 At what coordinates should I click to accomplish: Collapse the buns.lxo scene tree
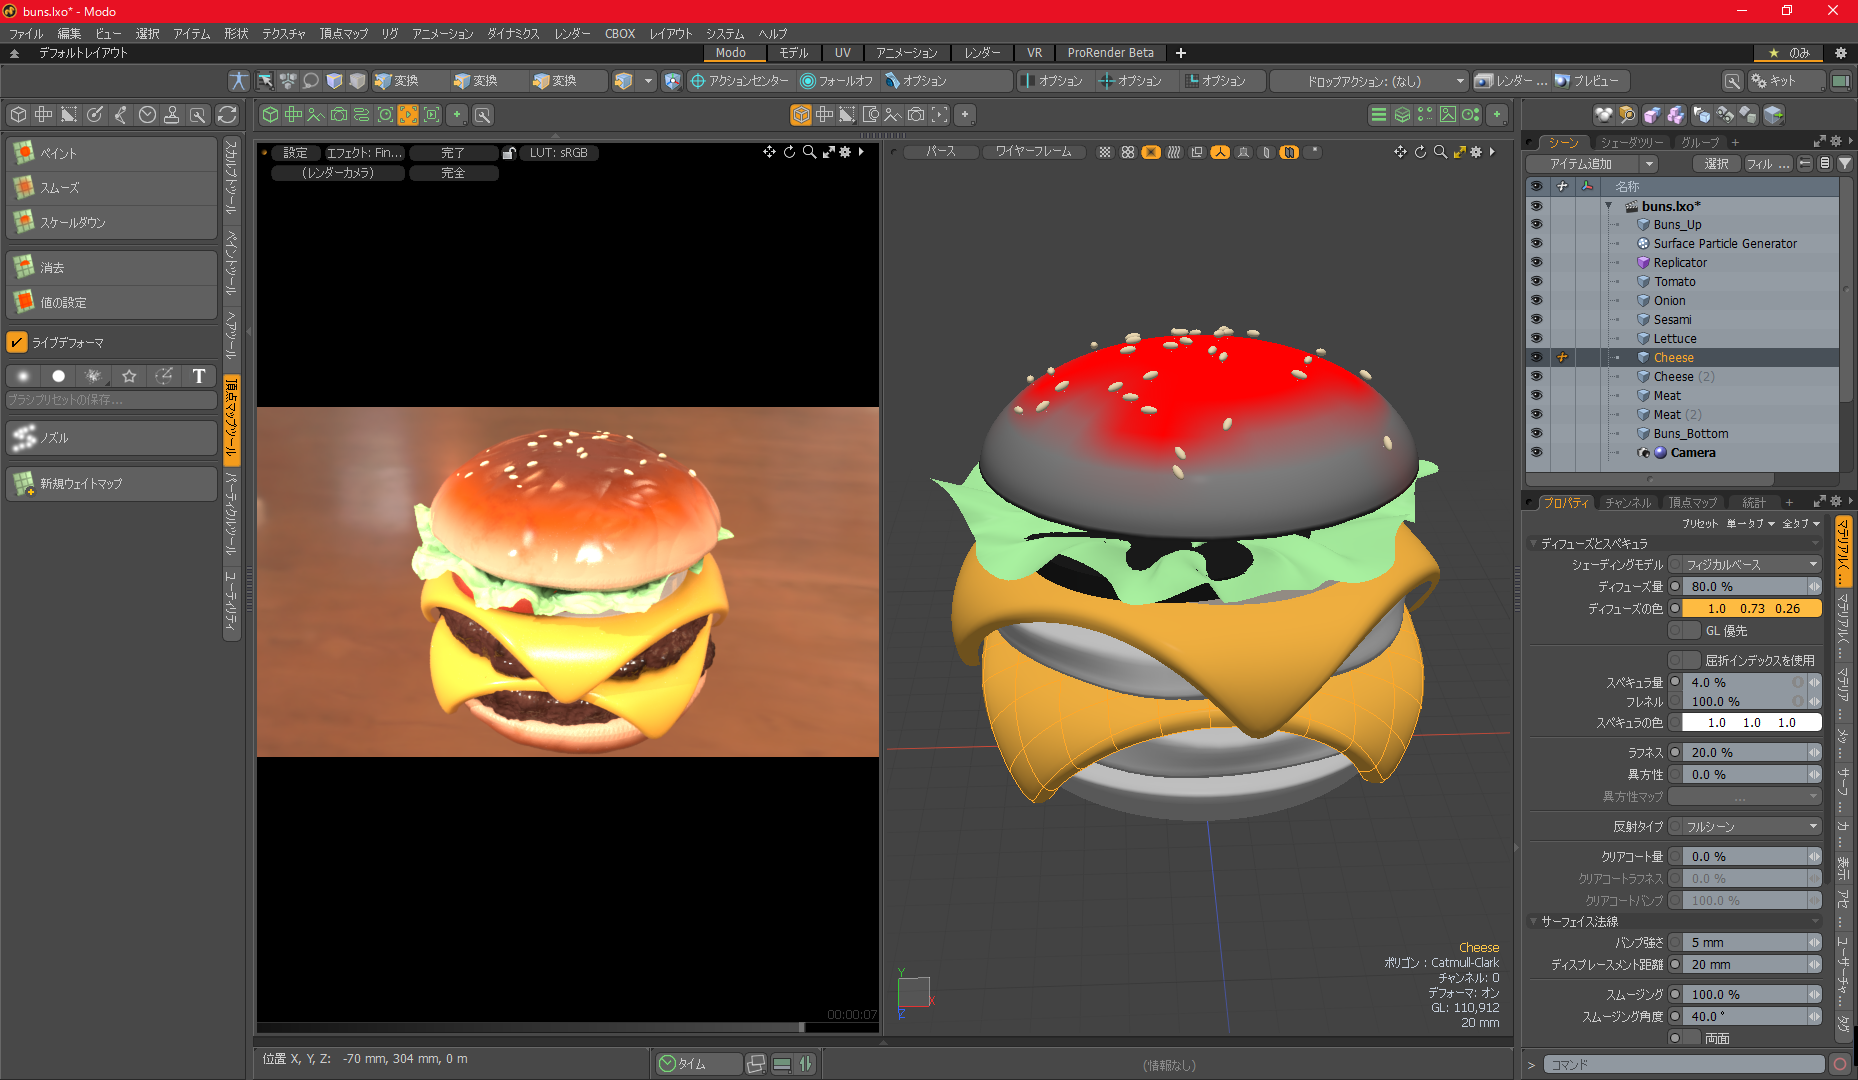tap(1609, 206)
